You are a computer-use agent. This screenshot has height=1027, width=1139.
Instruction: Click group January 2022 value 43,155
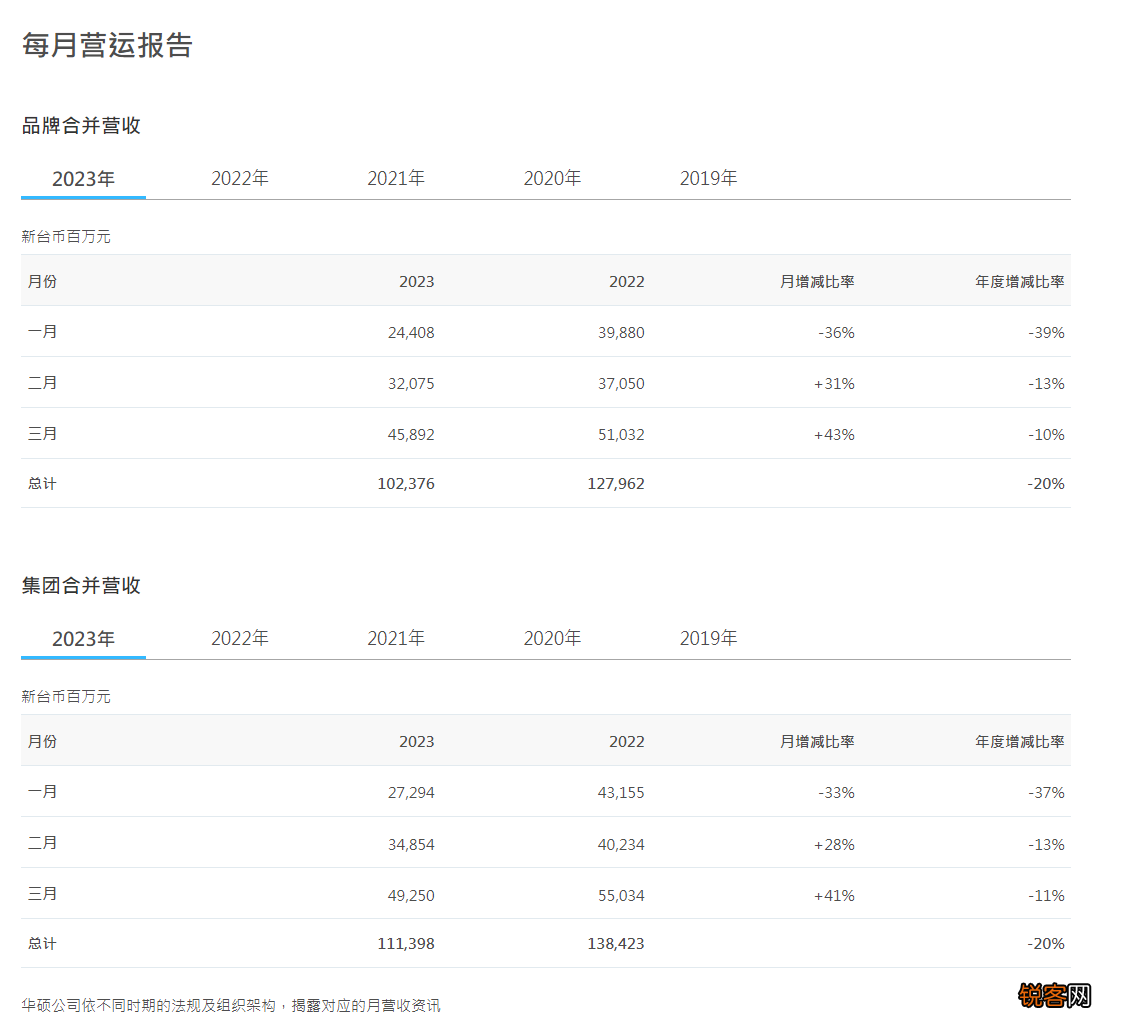(621, 792)
